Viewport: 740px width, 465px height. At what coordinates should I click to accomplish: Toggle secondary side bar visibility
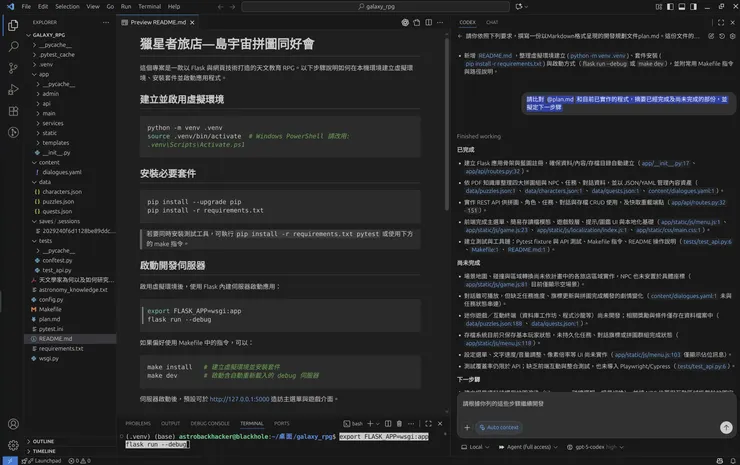pos(693,7)
